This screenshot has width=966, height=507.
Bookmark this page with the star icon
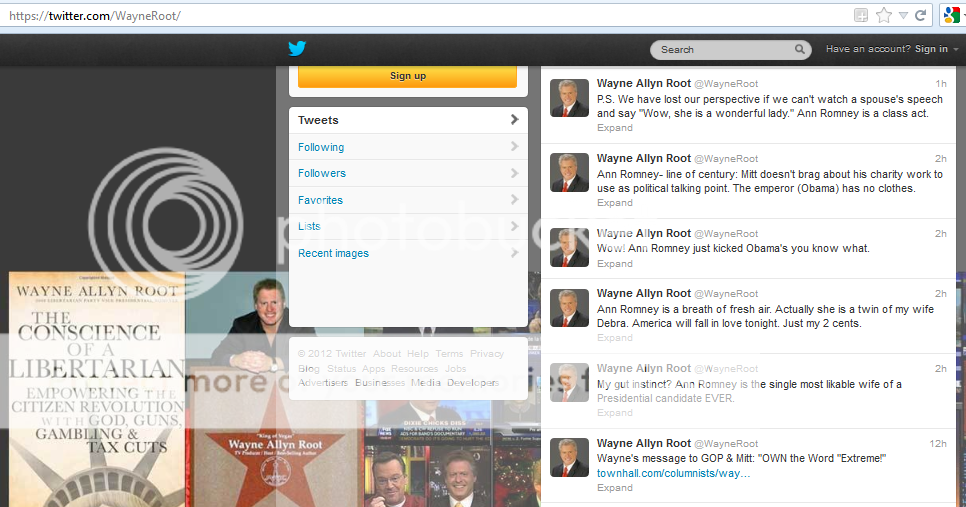[883, 15]
